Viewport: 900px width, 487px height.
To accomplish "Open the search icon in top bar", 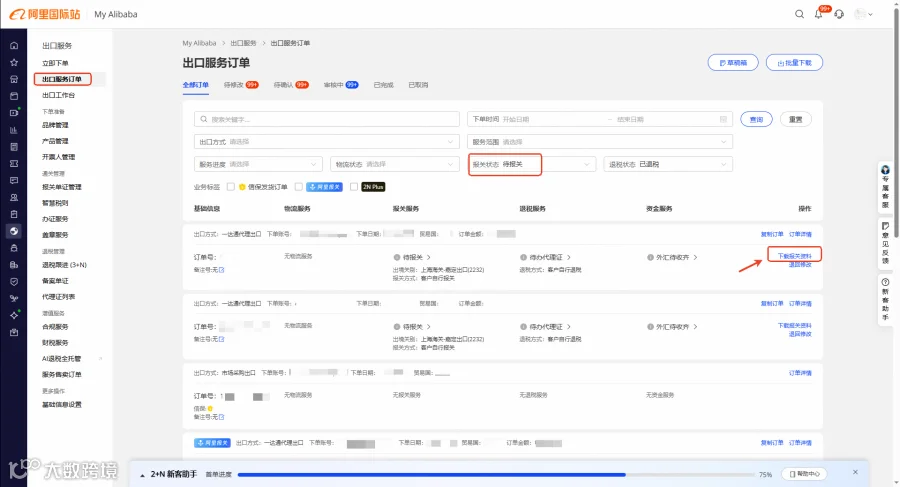I will (799, 14).
